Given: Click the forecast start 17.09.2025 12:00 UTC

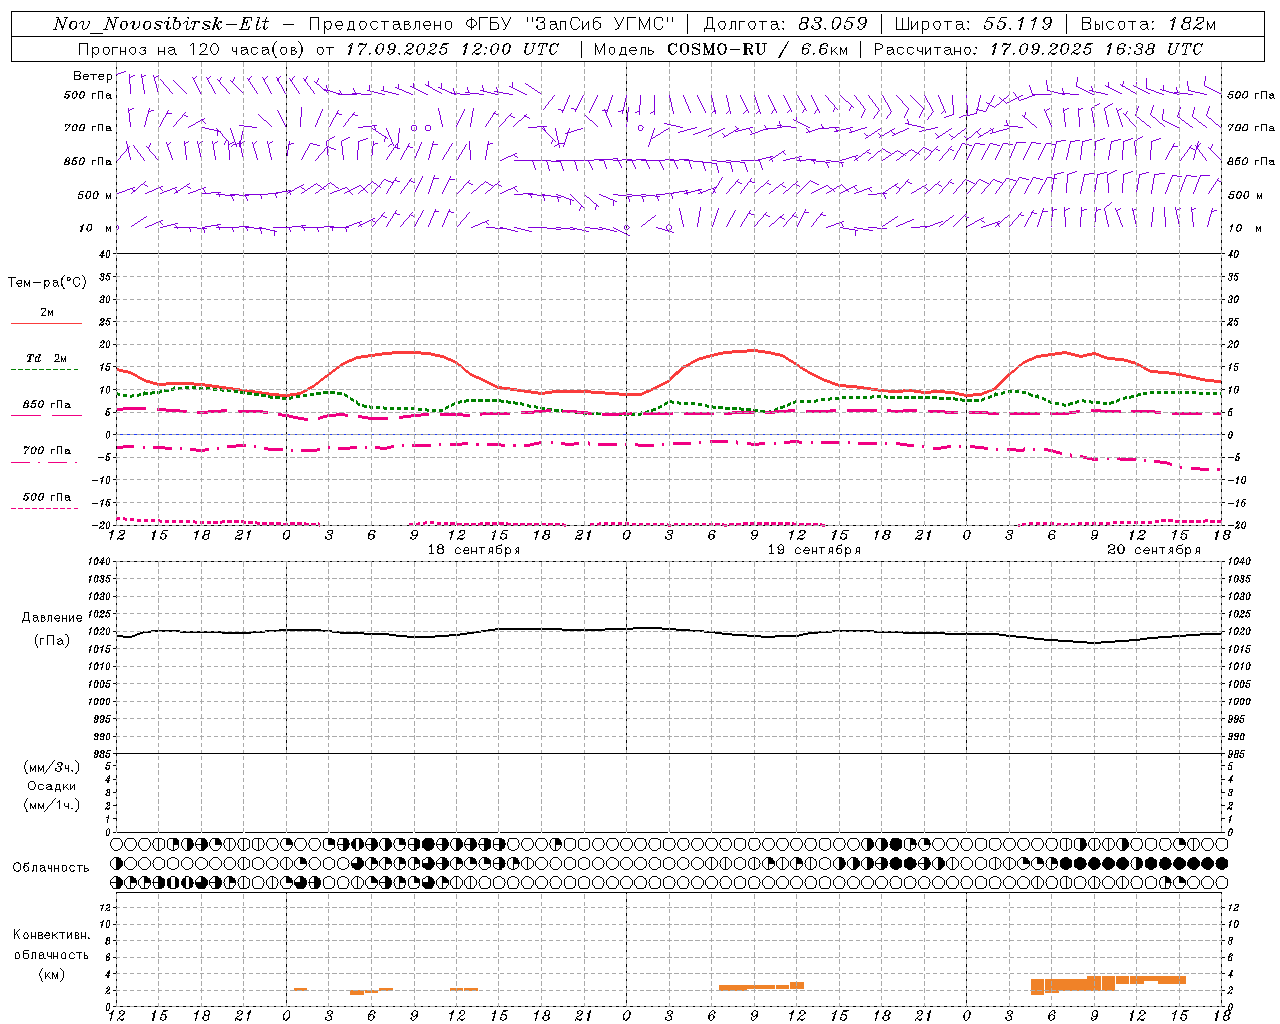Looking at the screenshot, I should click(452, 49).
